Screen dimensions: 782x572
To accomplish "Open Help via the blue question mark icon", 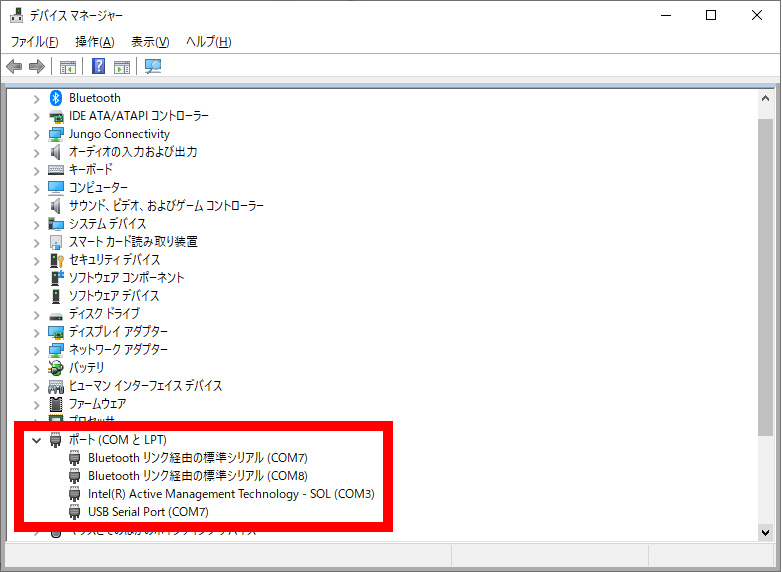I will pos(99,67).
